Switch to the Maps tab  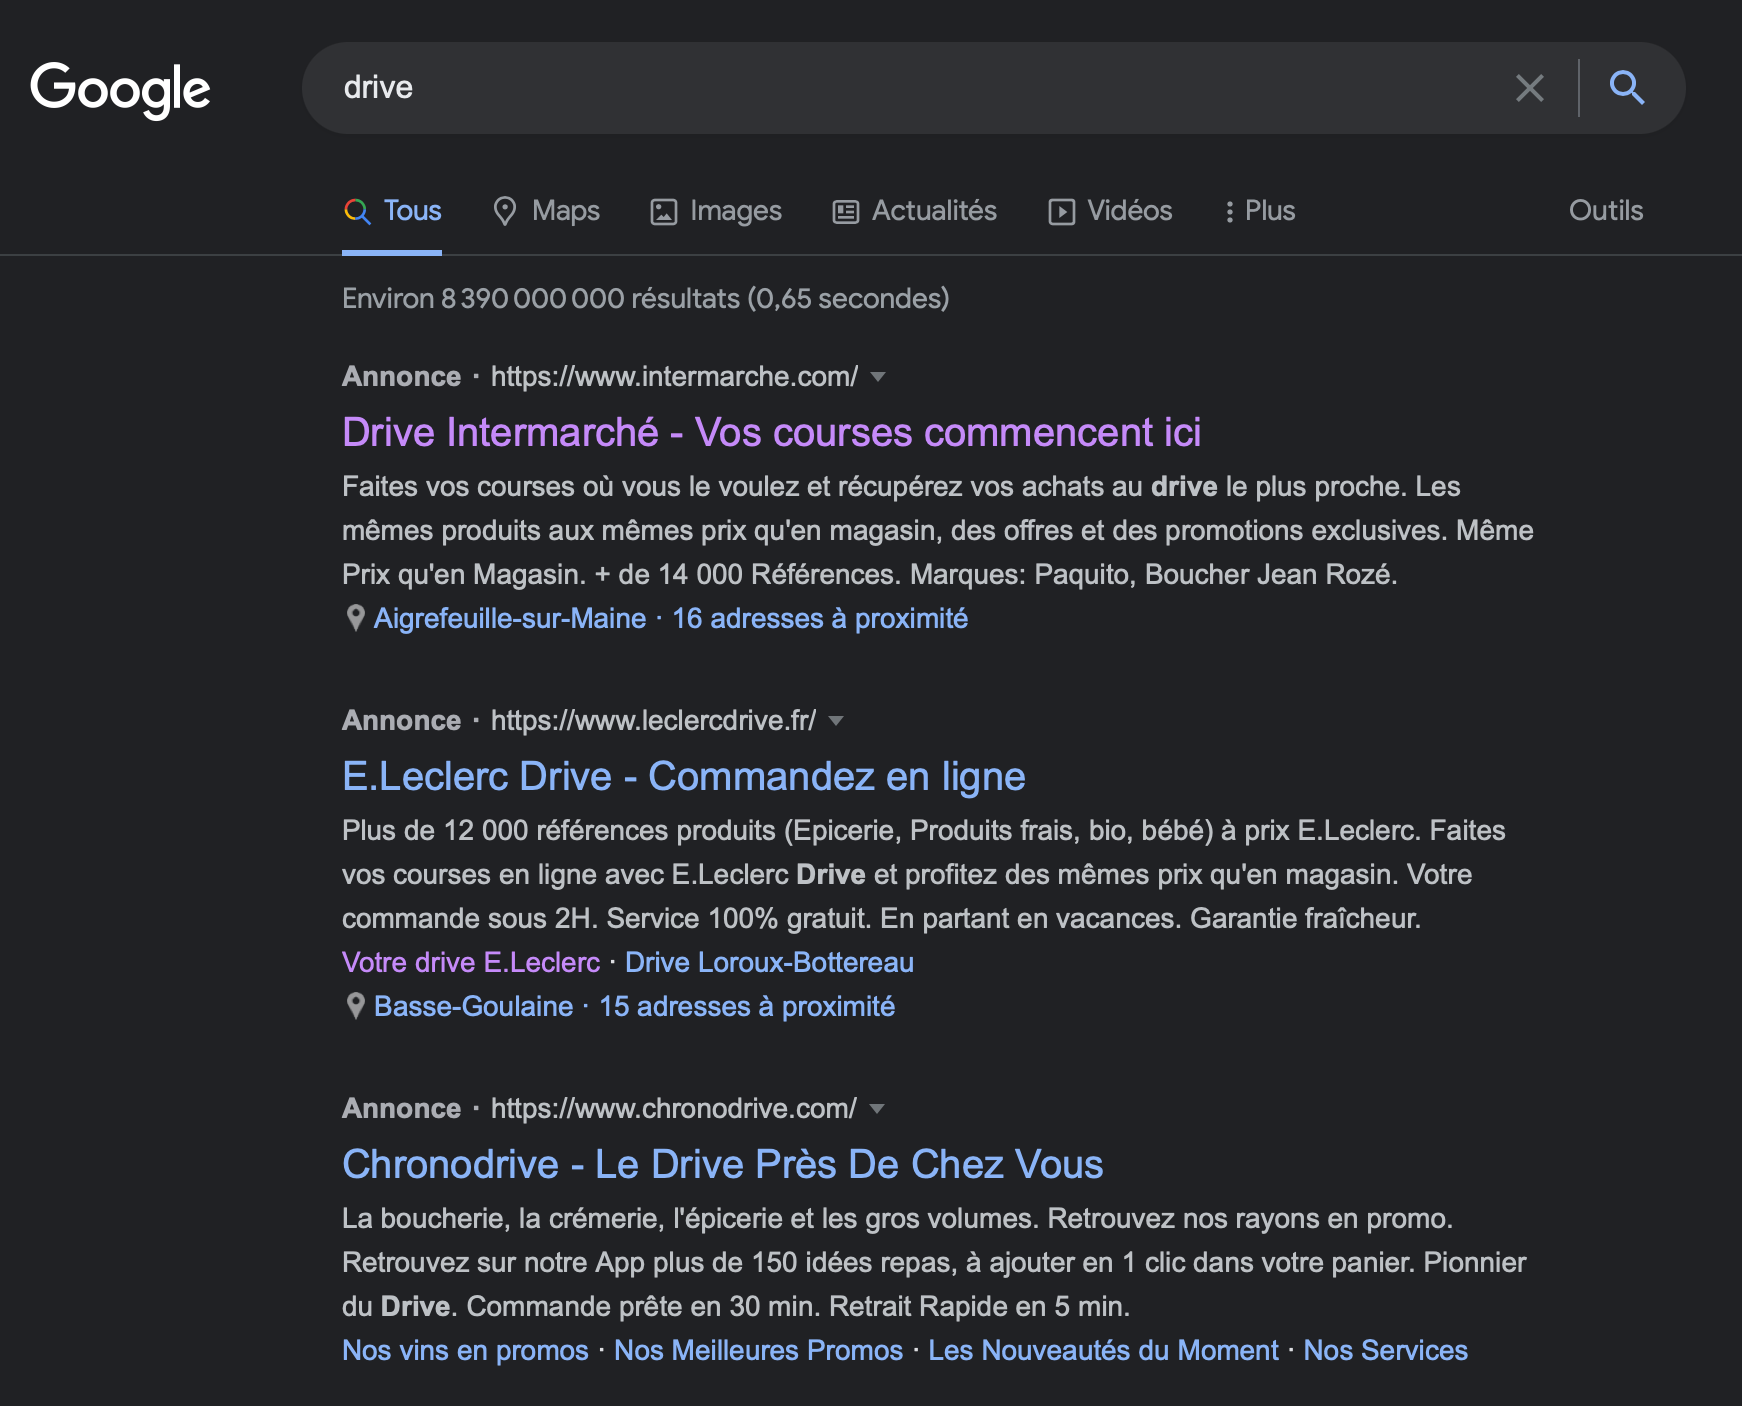[546, 211]
